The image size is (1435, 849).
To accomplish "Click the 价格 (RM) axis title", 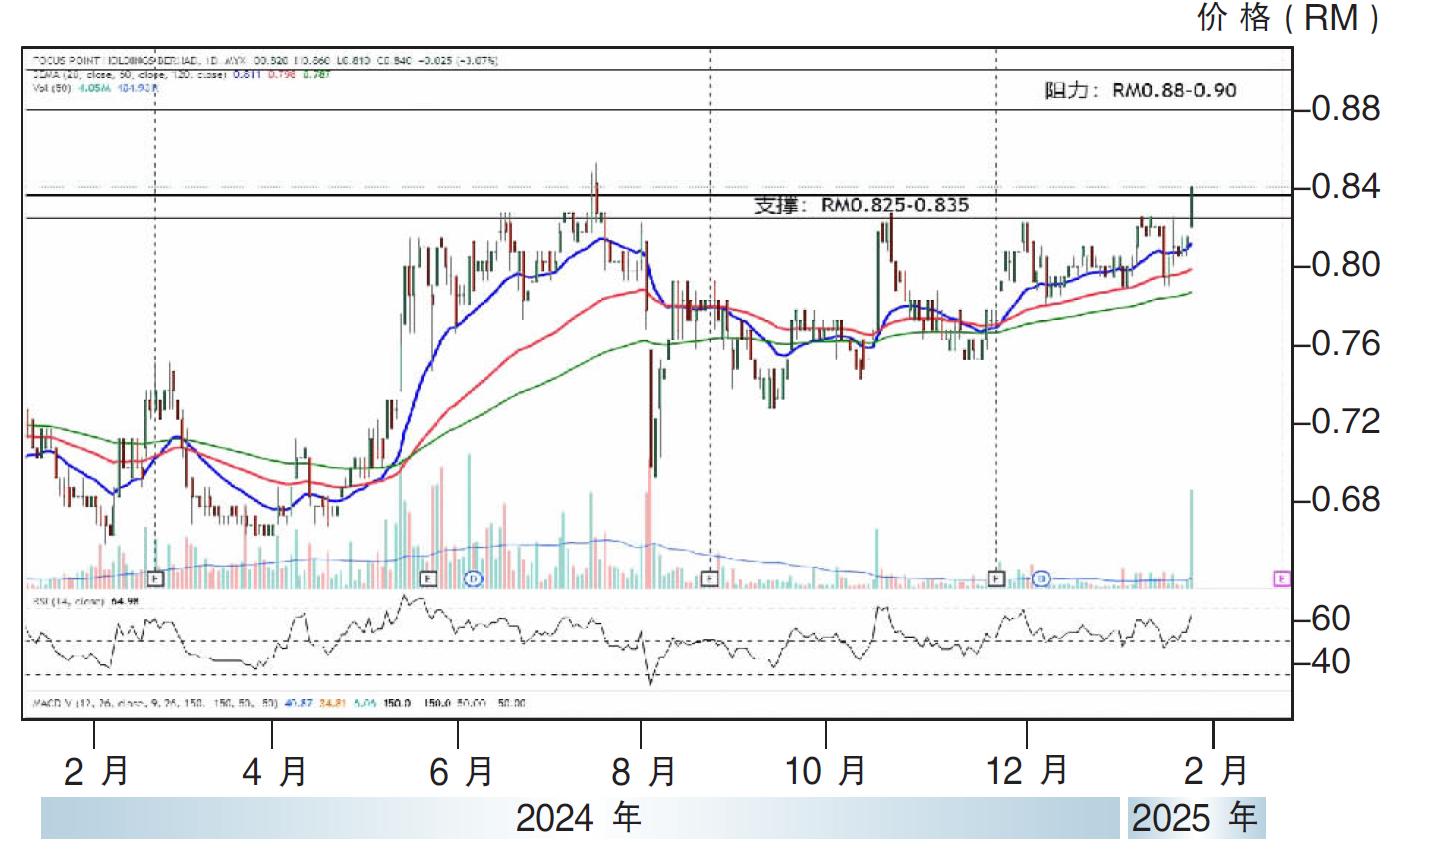I will point(1289,18).
